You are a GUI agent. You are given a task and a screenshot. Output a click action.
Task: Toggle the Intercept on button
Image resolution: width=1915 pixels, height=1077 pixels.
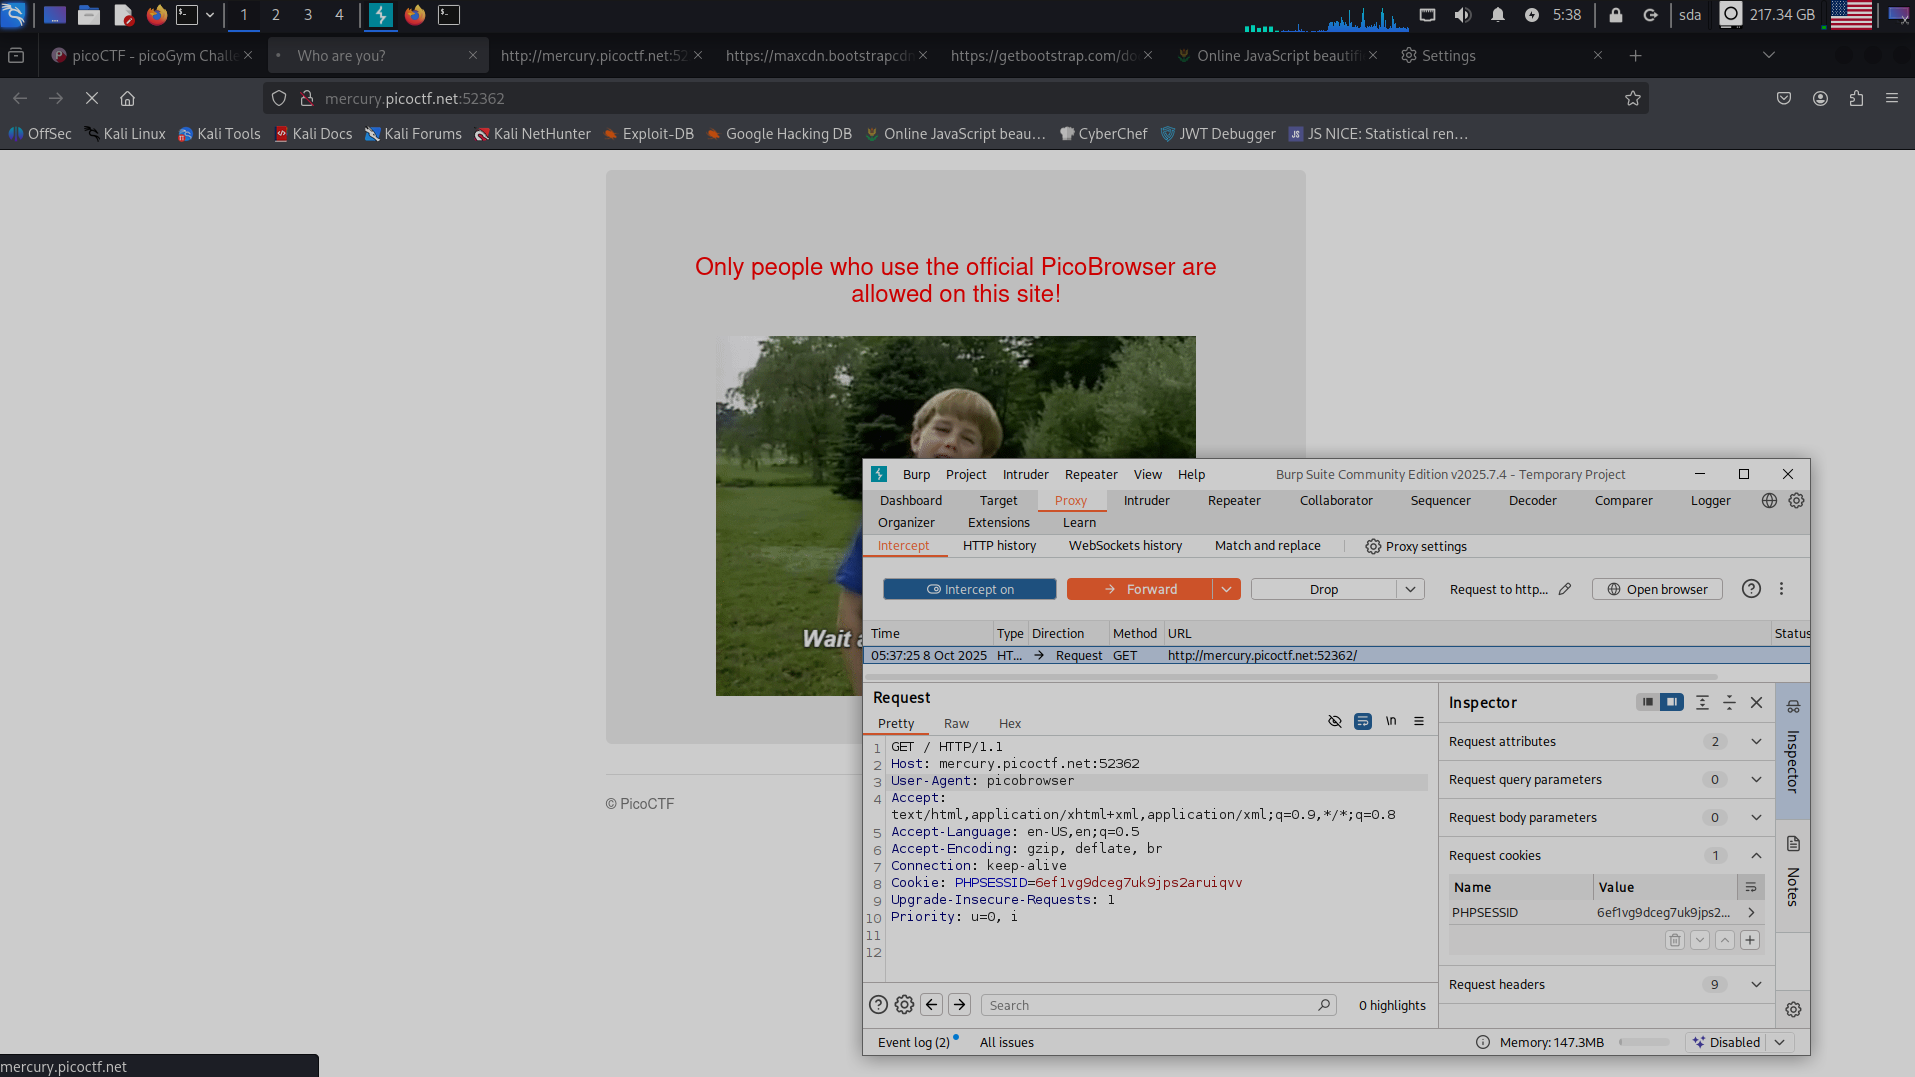[x=969, y=589]
